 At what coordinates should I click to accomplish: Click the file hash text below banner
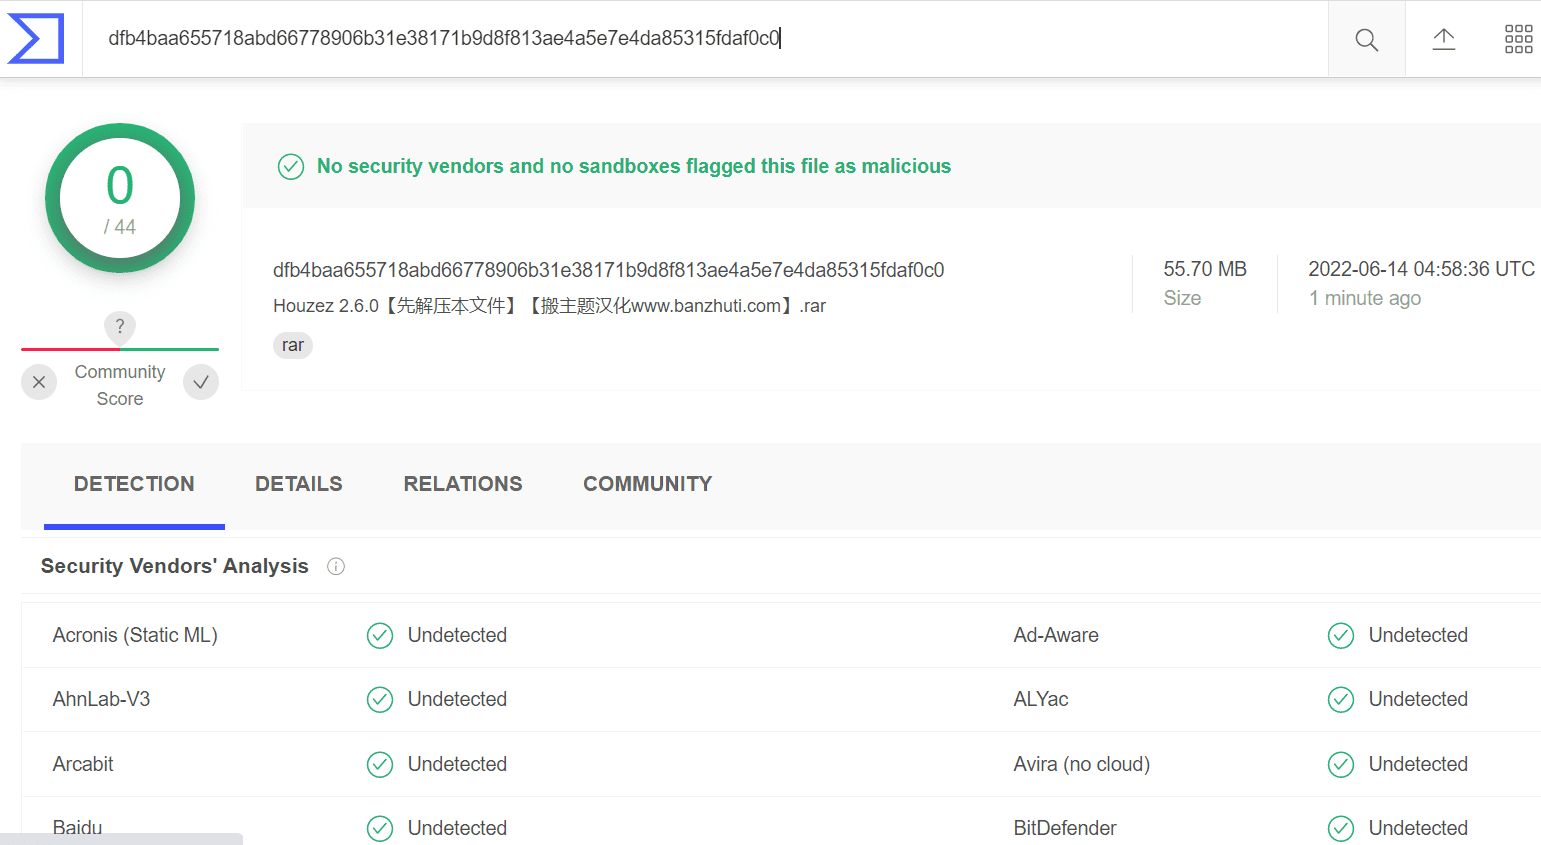coord(608,270)
